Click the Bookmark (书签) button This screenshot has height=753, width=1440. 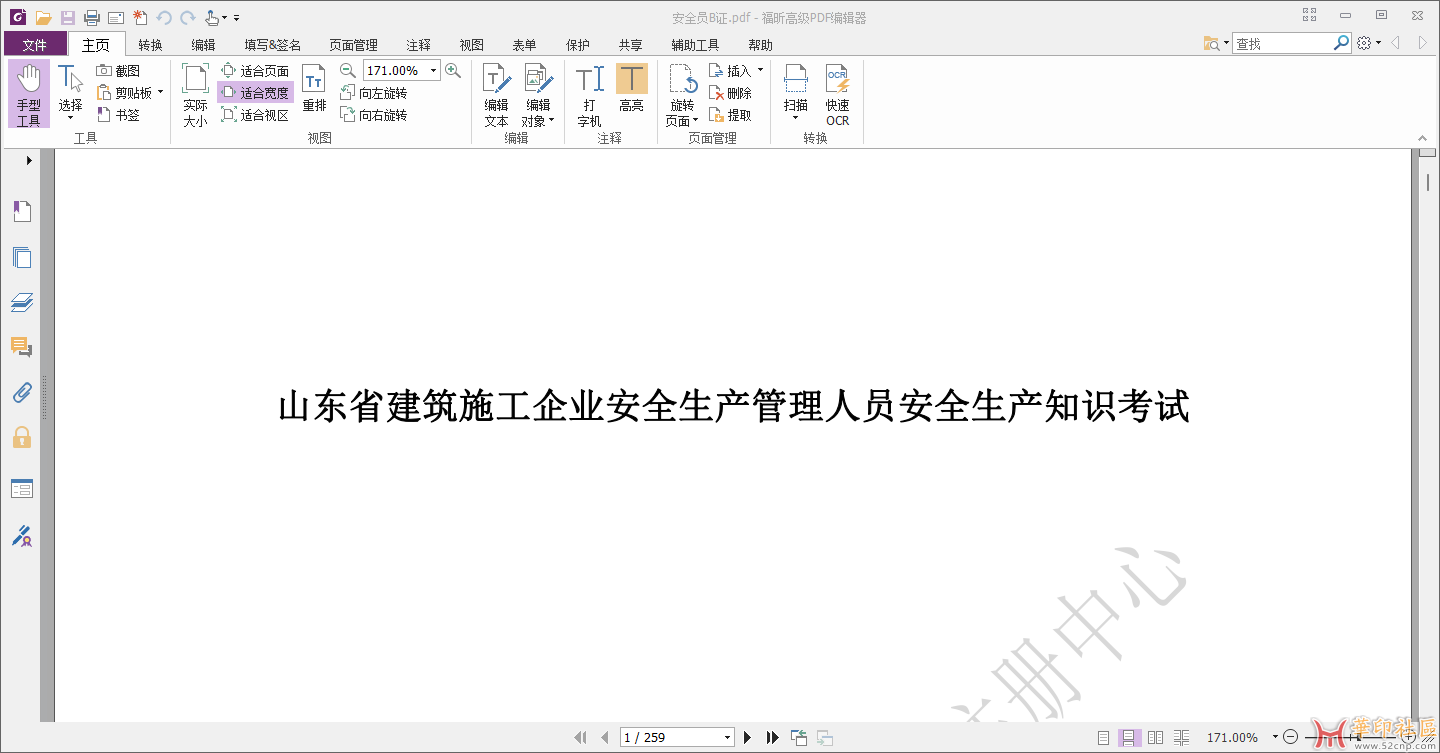[119, 115]
